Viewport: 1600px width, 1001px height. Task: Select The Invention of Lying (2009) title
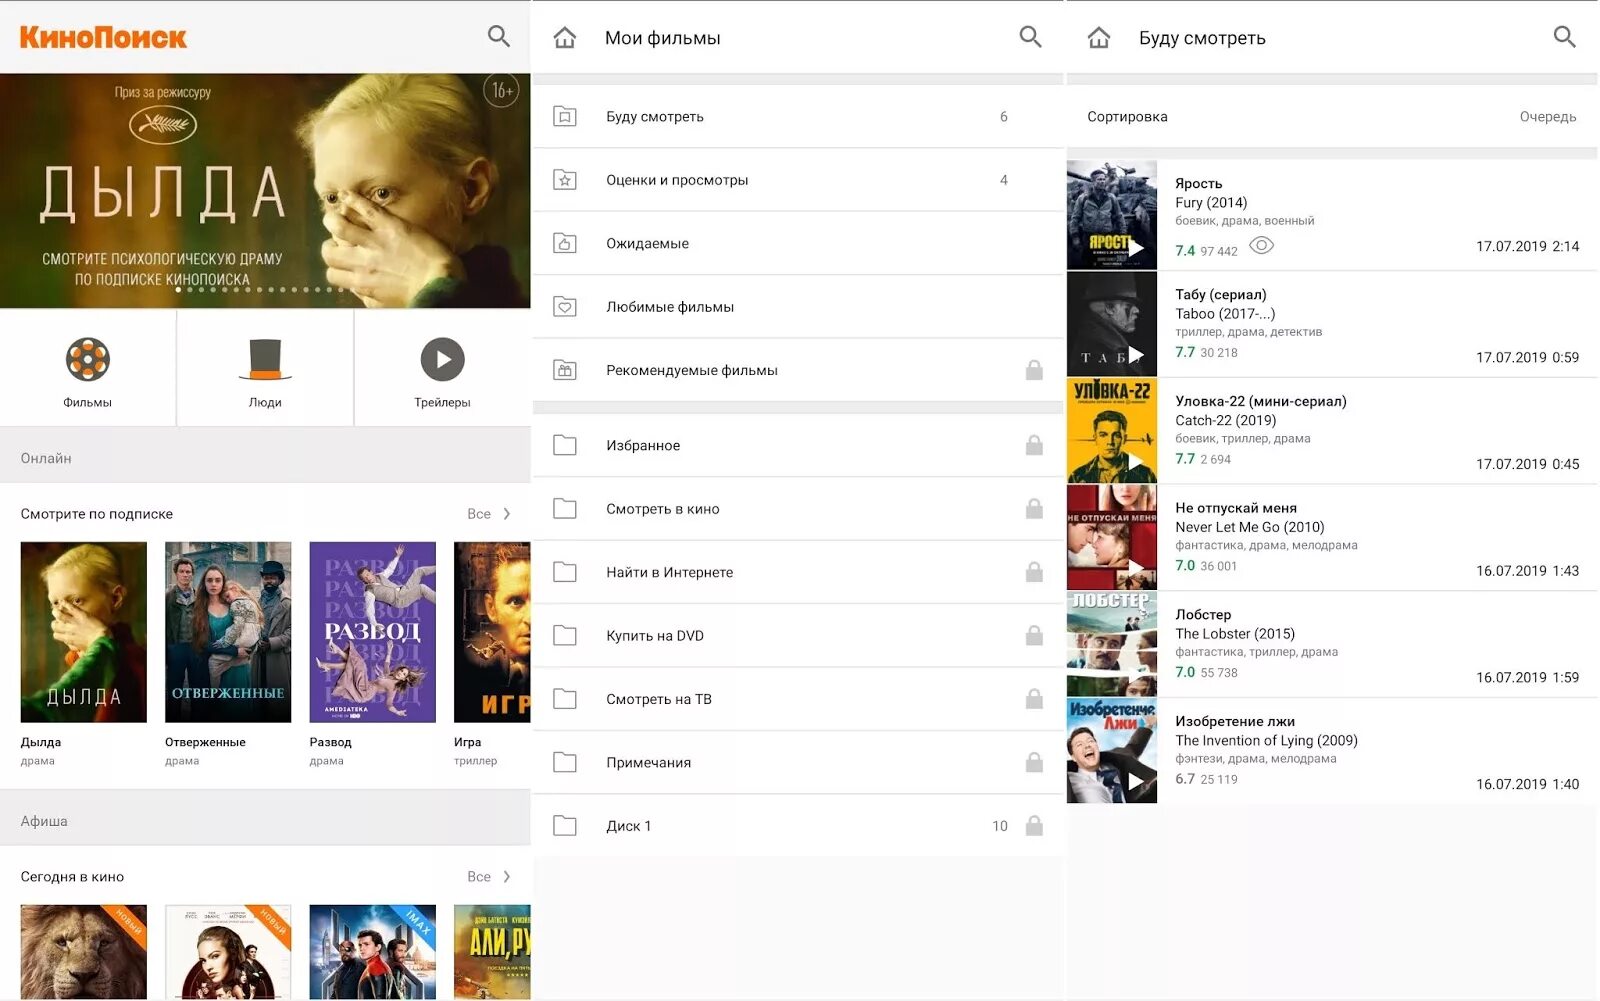(x=1267, y=741)
